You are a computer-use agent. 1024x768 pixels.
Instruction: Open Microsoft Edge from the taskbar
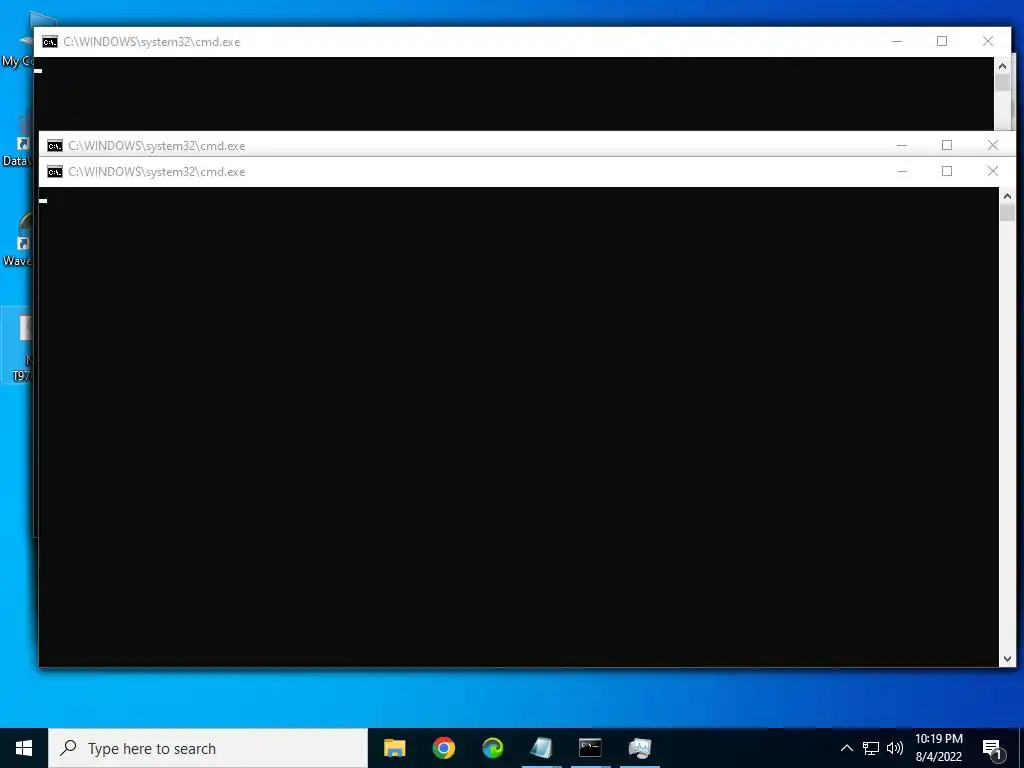(x=492, y=748)
